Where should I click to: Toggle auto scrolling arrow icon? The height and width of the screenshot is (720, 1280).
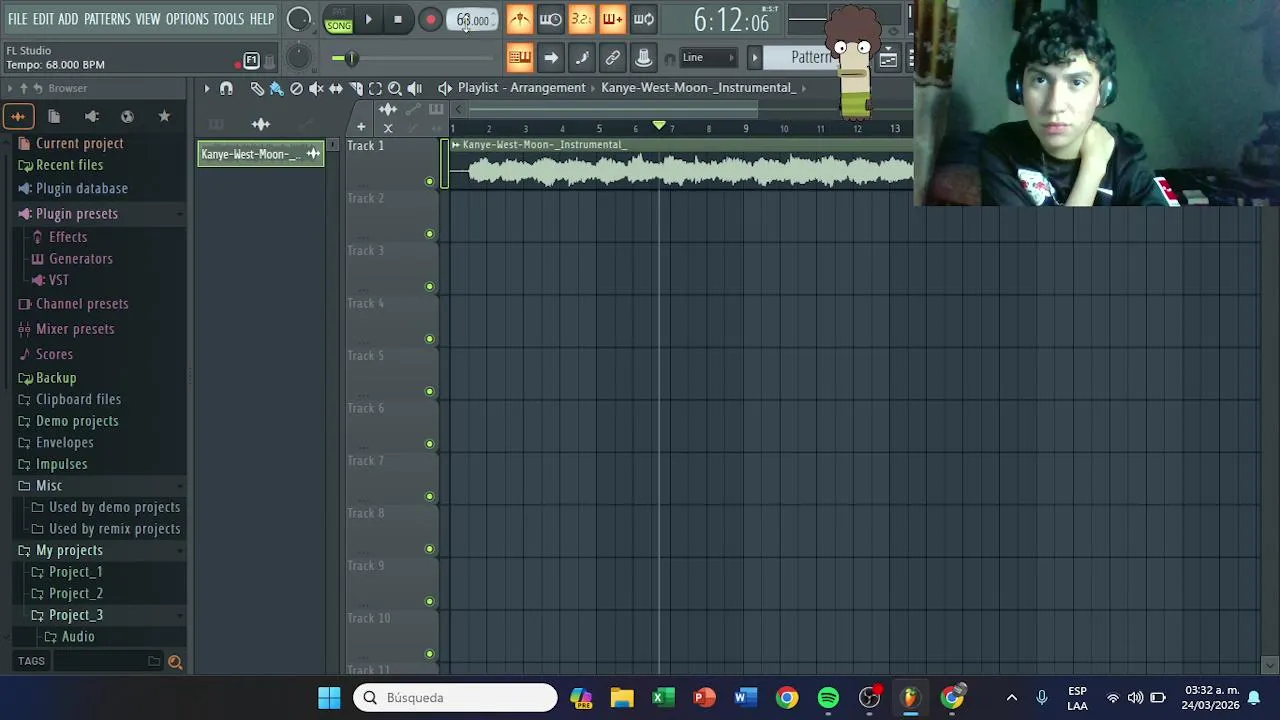click(x=550, y=58)
